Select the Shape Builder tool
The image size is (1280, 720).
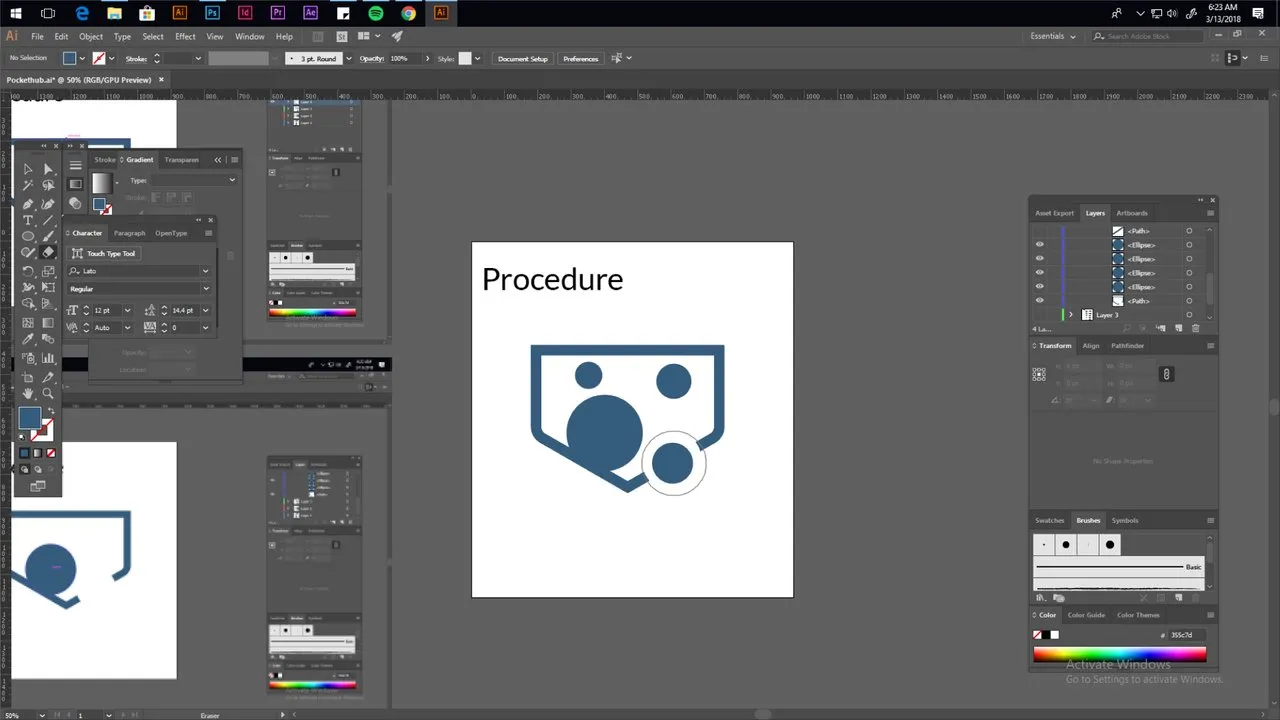[x=28, y=304]
